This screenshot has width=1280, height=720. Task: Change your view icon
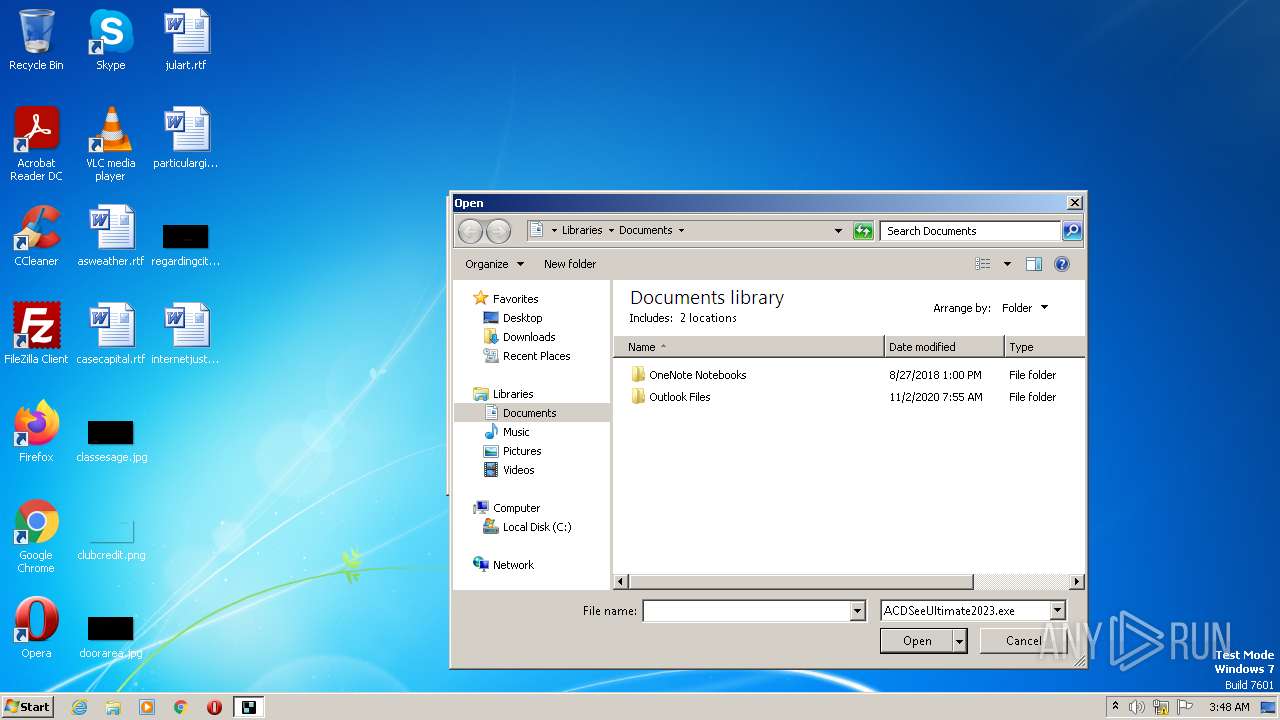[x=983, y=264]
